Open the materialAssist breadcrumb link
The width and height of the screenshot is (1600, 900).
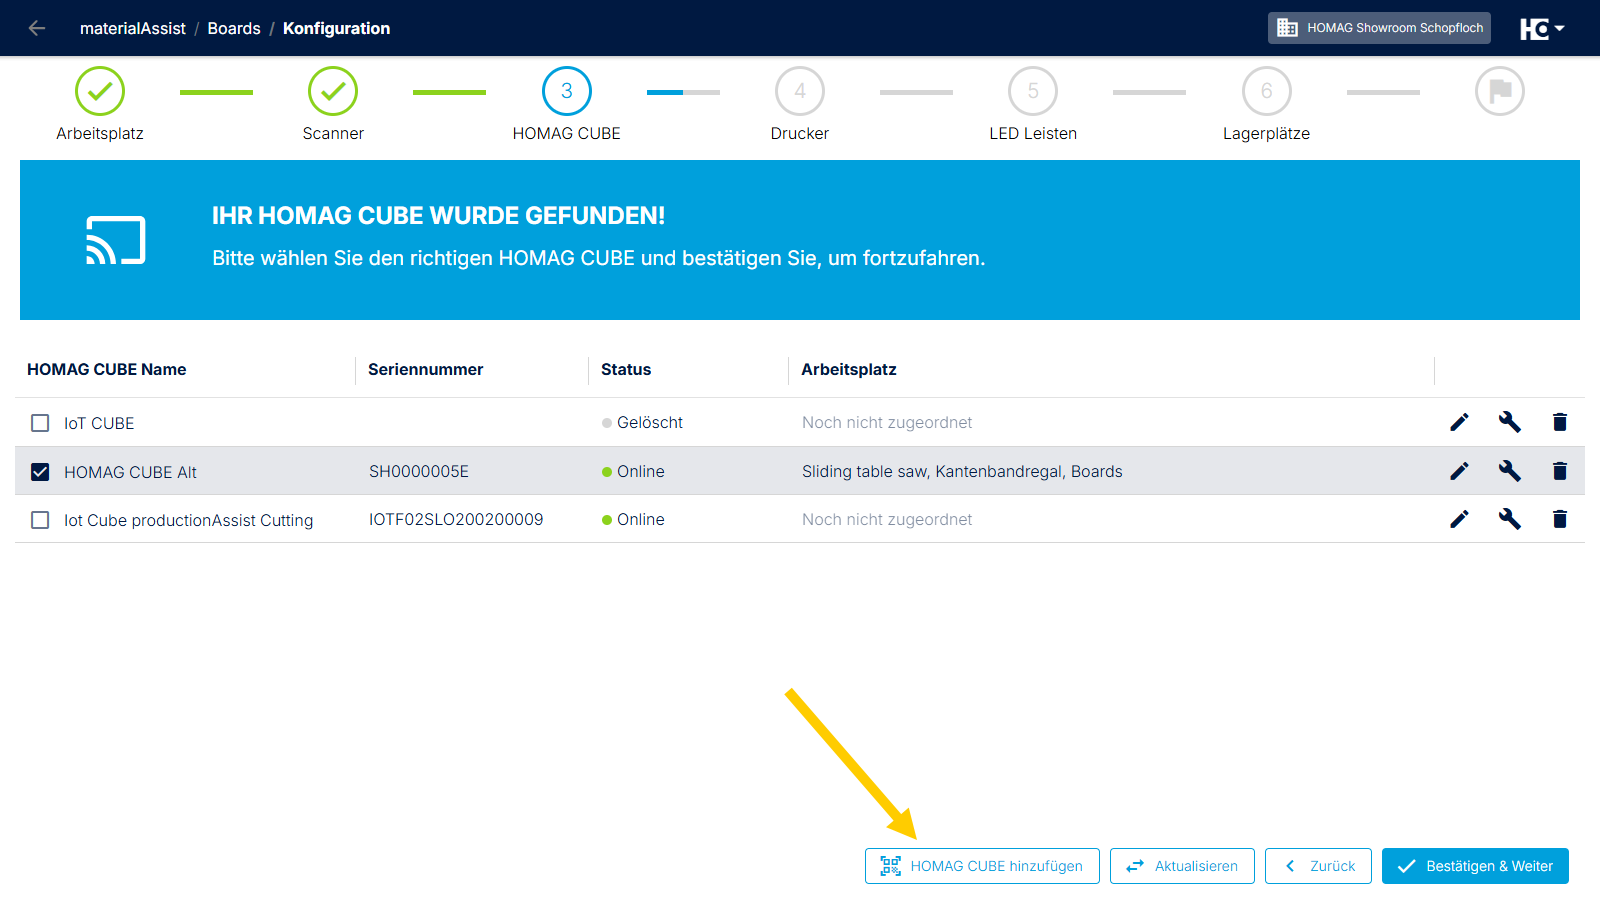133,28
